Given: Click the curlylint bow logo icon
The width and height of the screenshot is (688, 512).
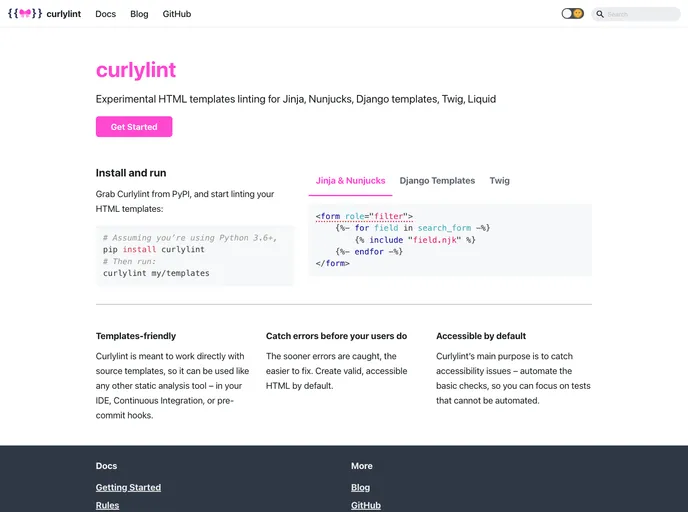Looking at the screenshot, I should pyautogui.click(x=25, y=14).
